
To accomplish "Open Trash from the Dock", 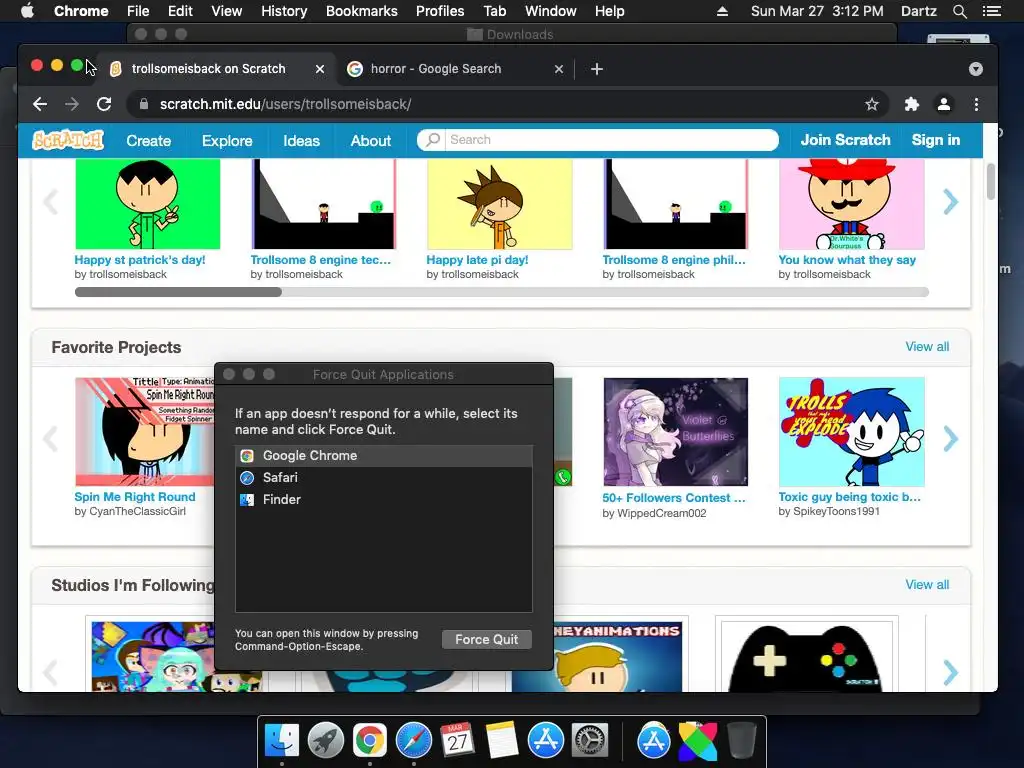I will [742, 740].
